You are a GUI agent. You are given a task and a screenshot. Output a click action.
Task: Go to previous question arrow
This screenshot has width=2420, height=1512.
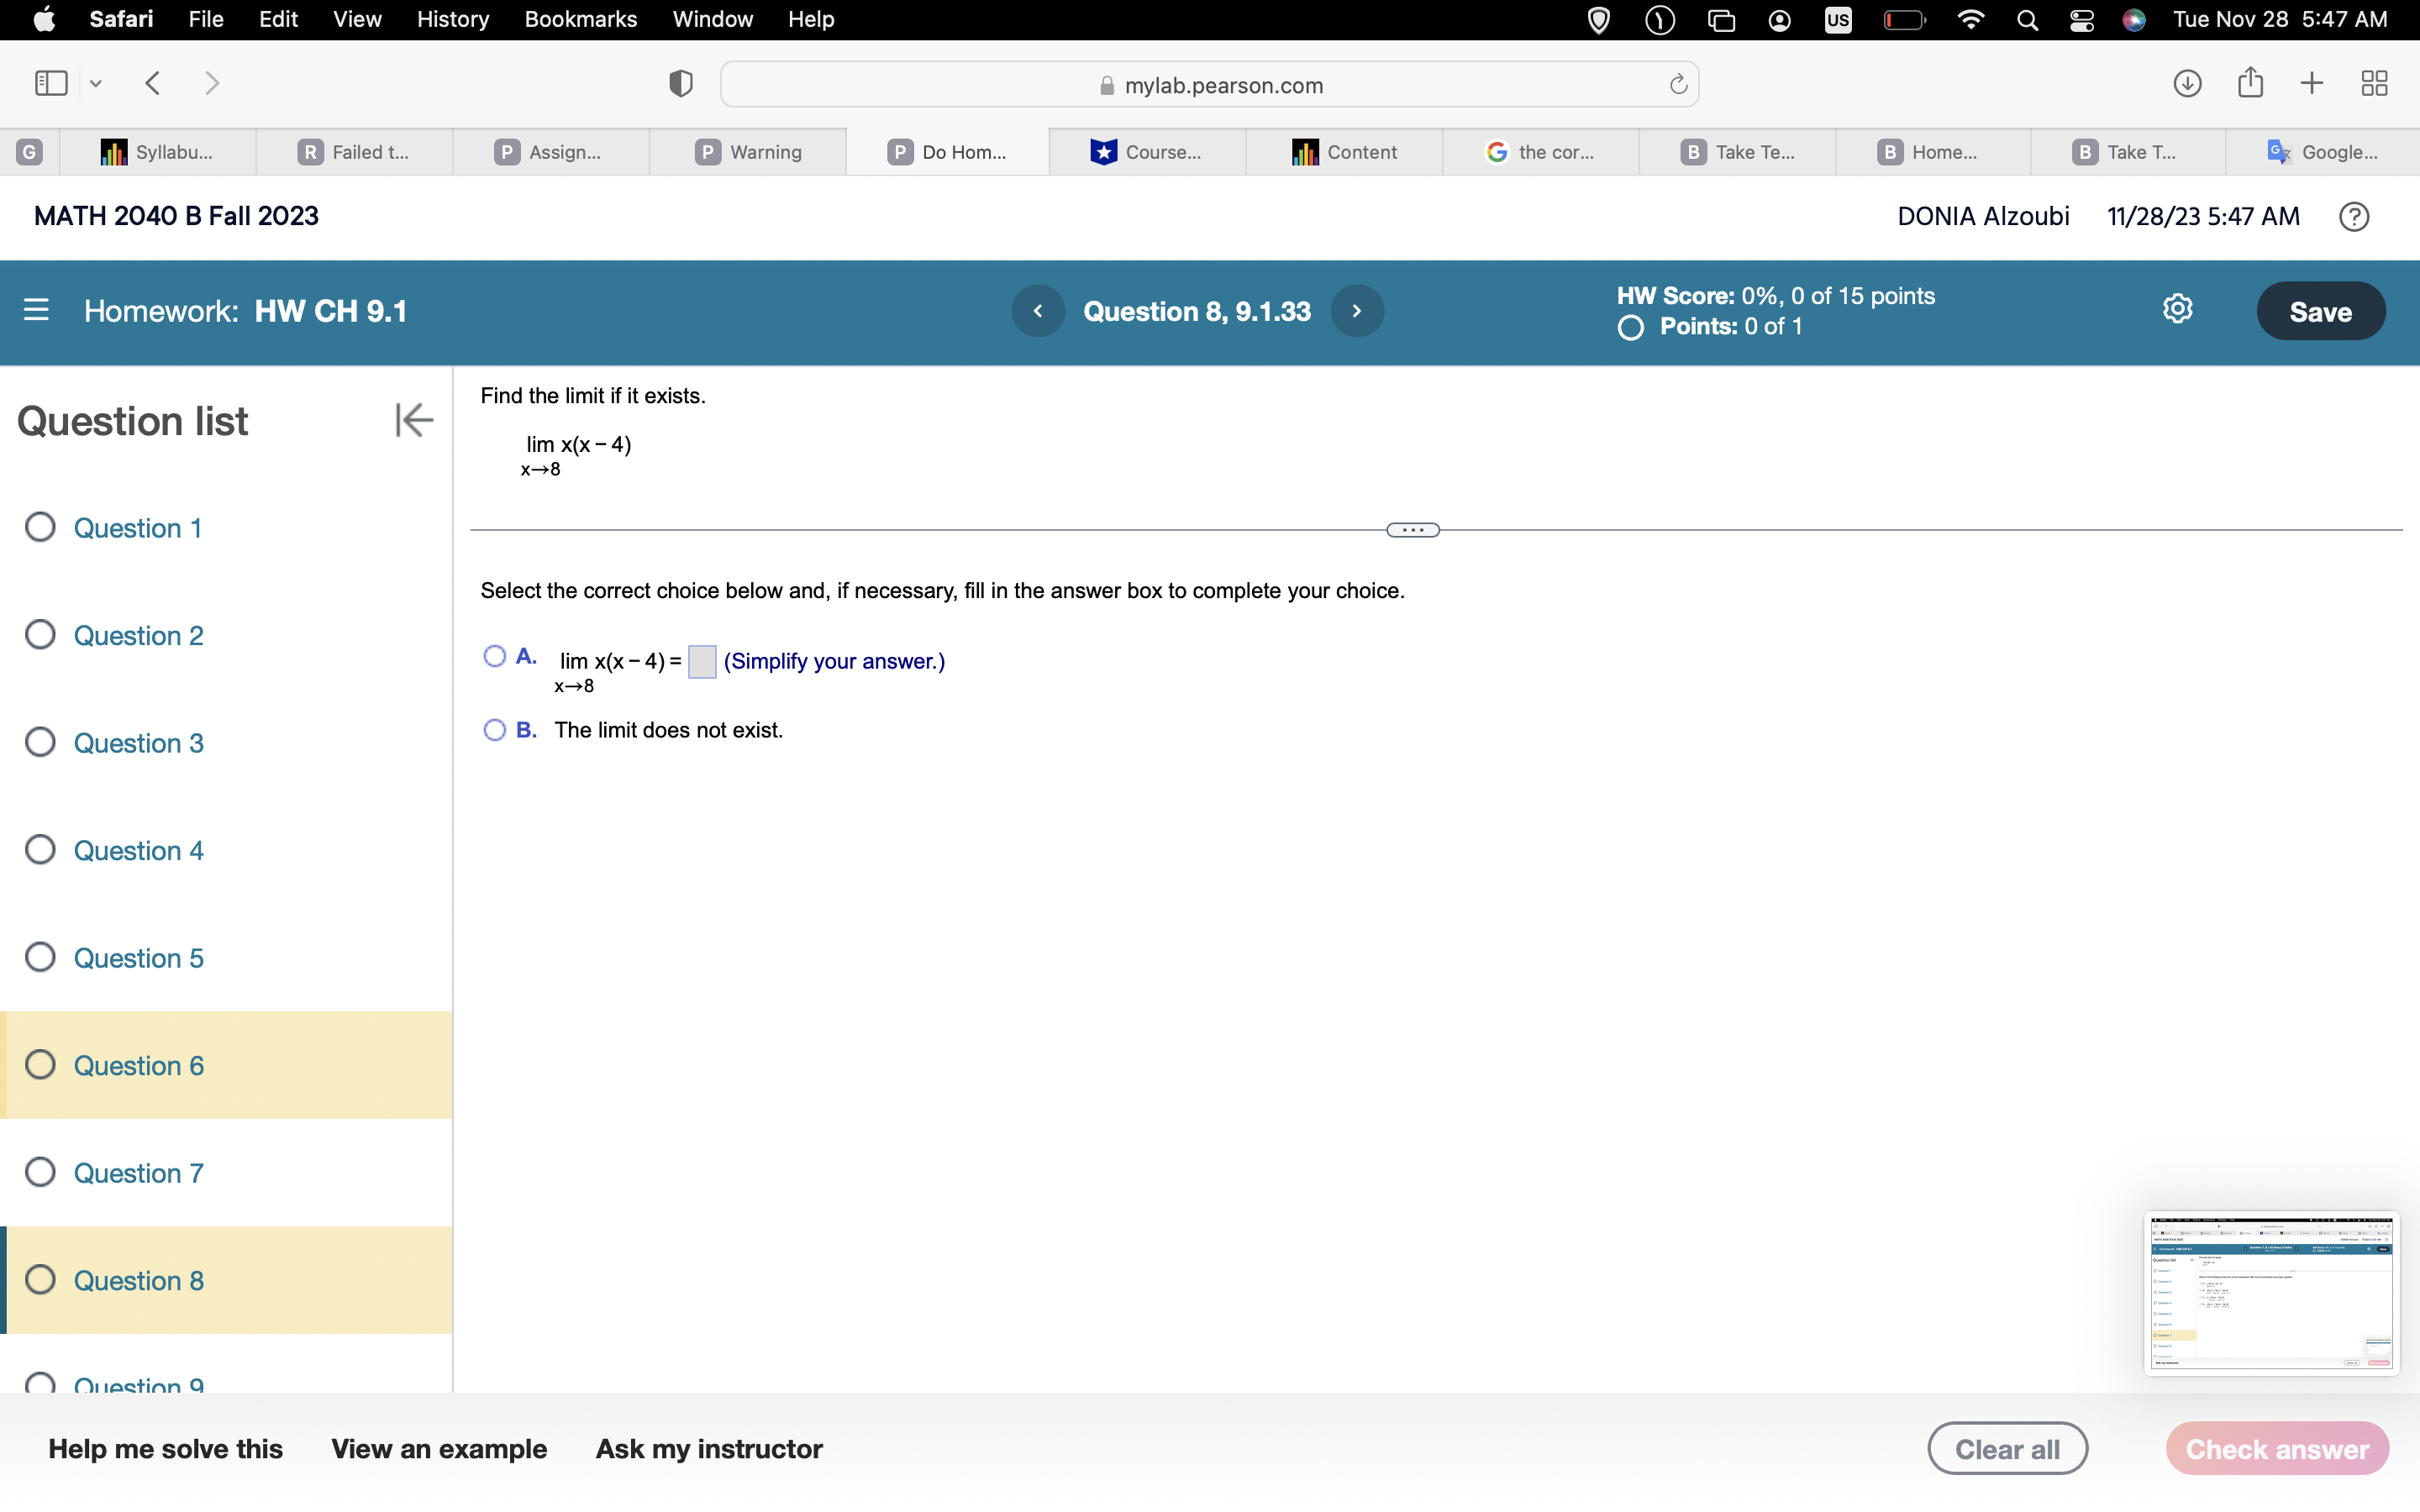pyautogui.click(x=1038, y=311)
